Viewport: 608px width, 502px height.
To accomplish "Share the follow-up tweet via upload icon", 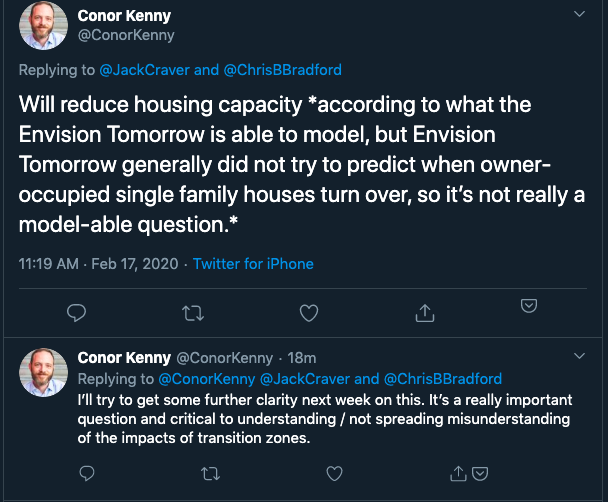I will (458, 473).
